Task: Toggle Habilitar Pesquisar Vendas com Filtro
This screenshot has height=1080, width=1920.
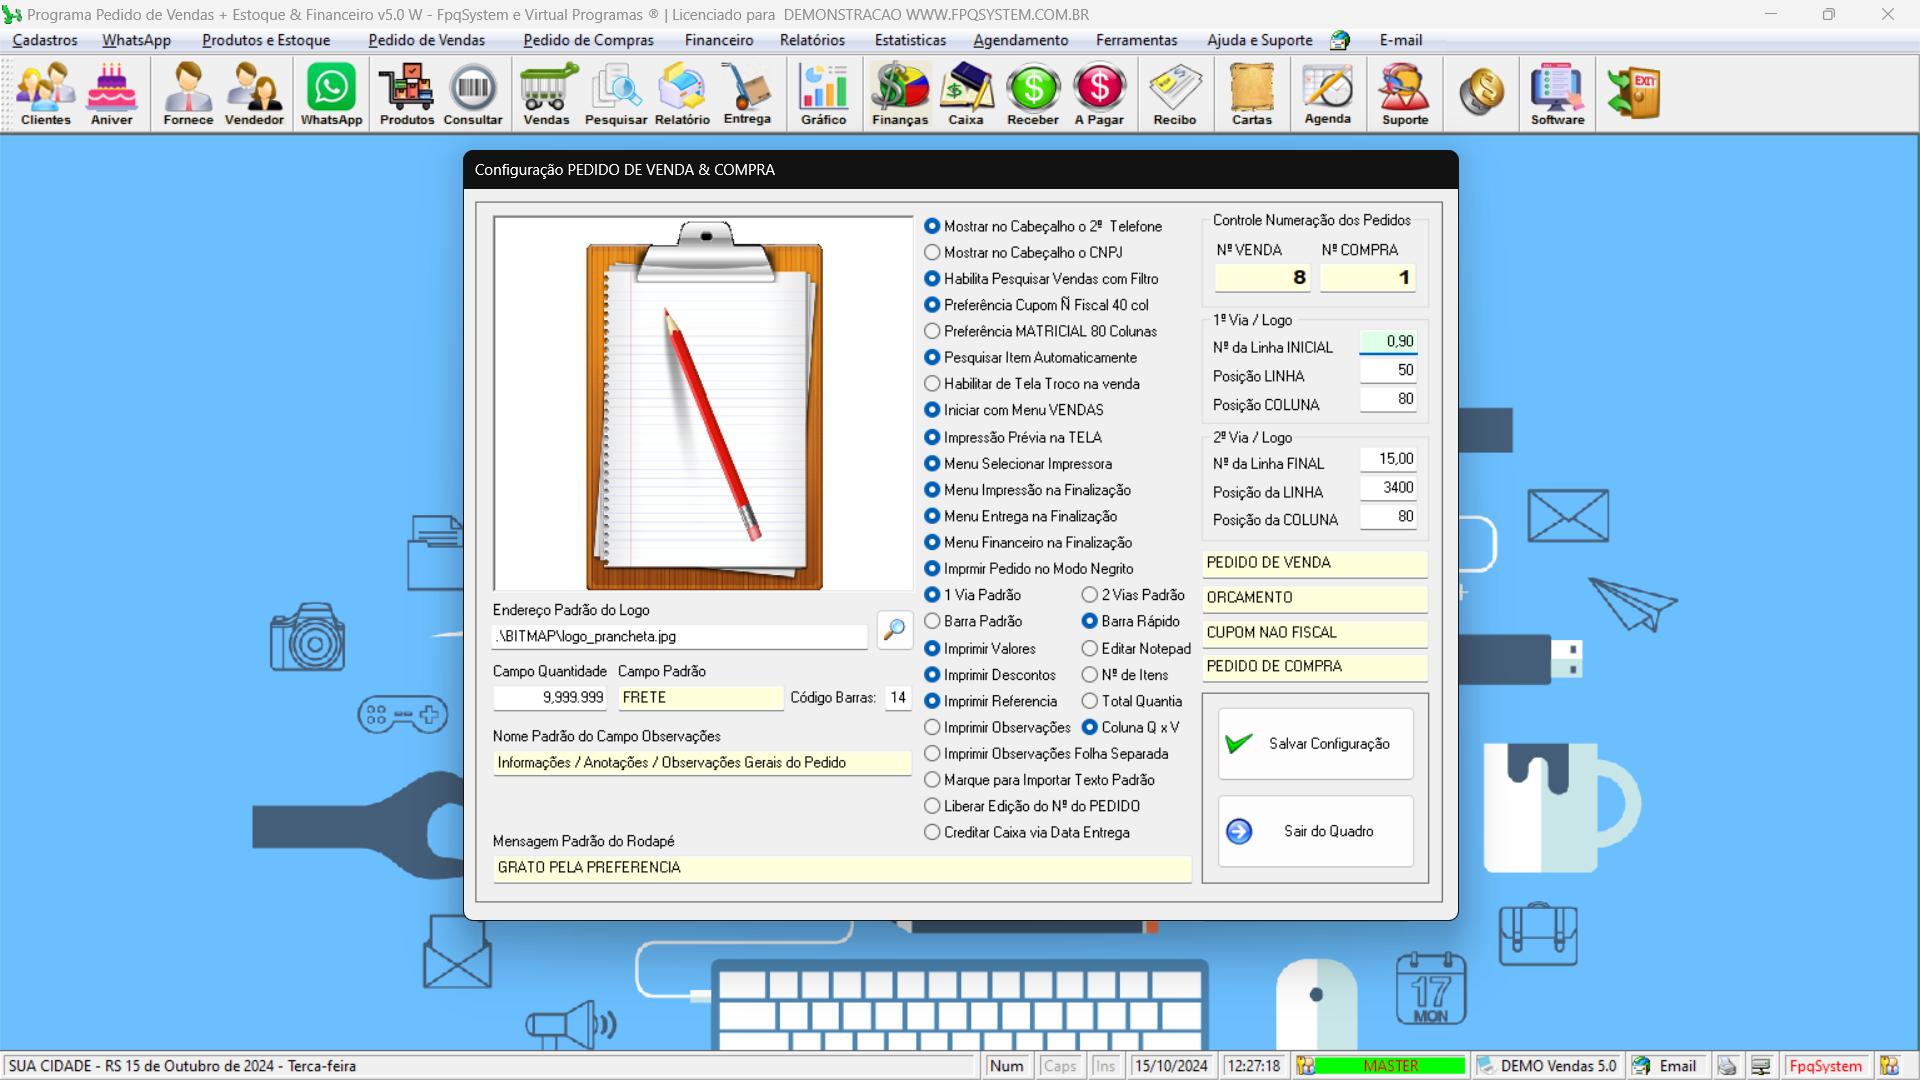Action: [932, 278]
